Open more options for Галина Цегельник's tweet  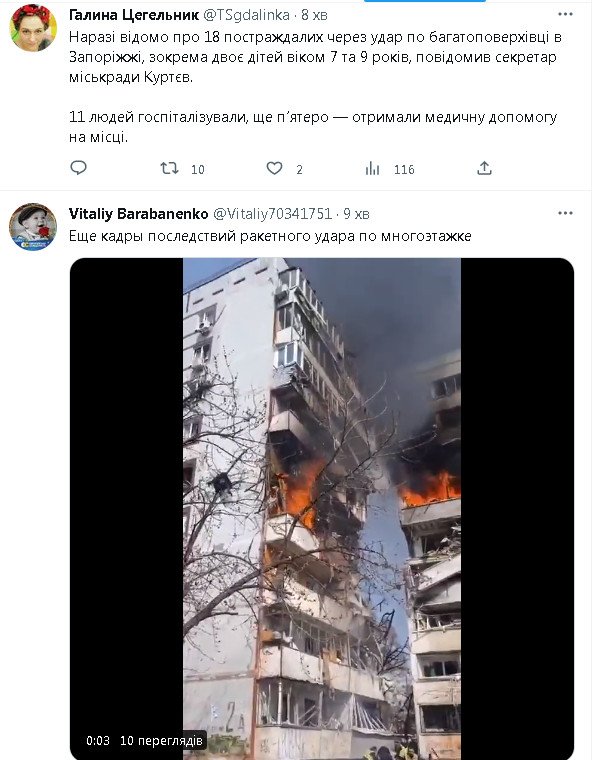(x=565, y=15)
